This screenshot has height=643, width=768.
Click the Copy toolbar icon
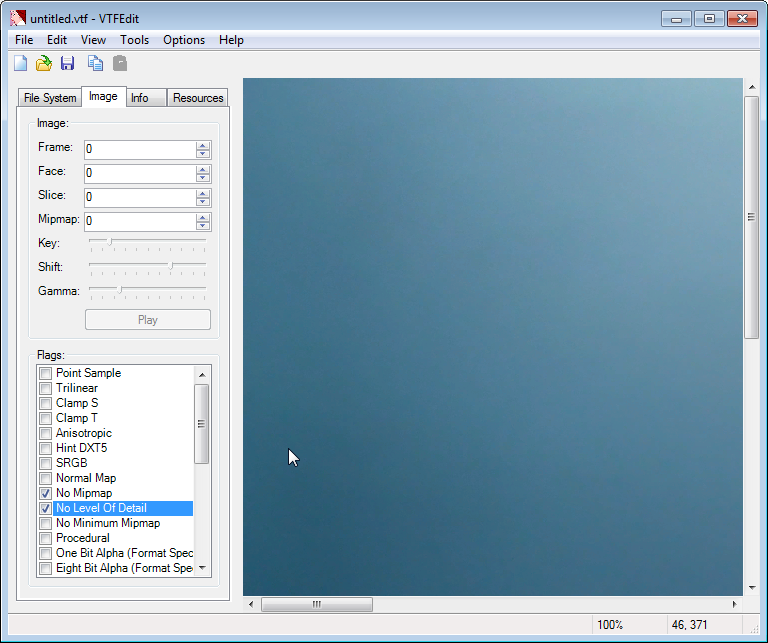[96, 64]
